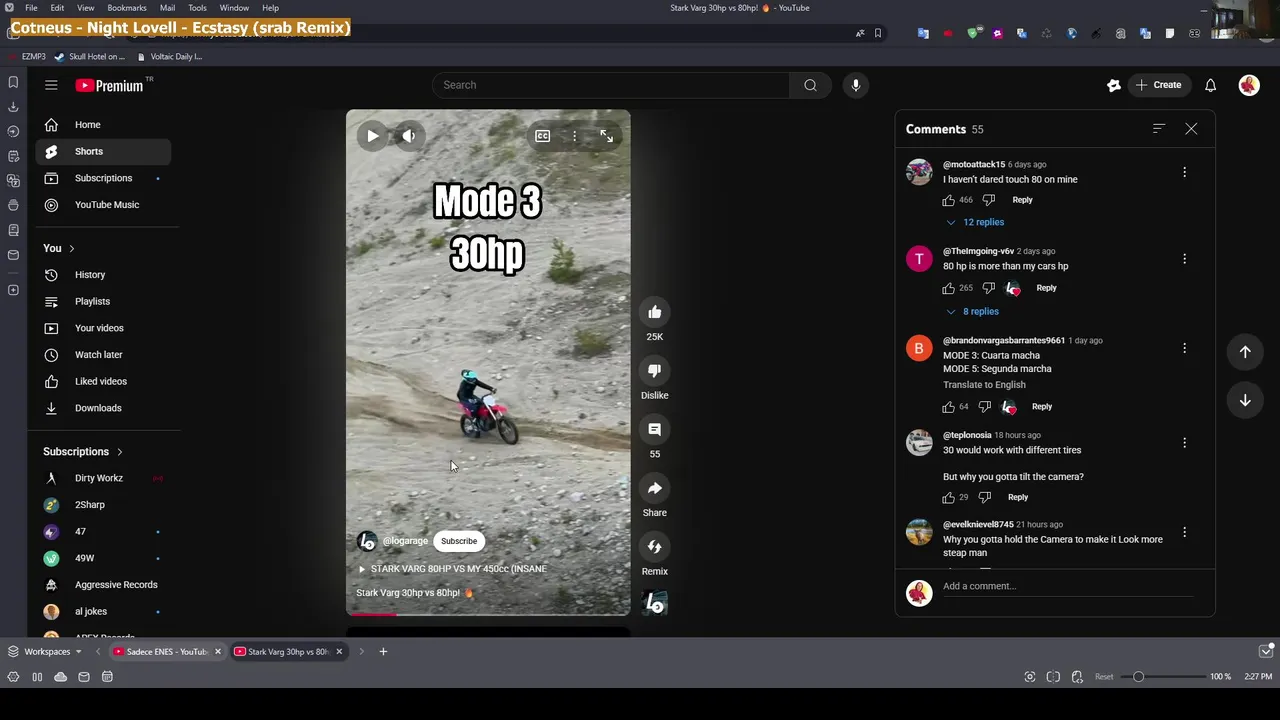Click the YouTube search box
The image size is (1280, 720).
pos(610,85)
